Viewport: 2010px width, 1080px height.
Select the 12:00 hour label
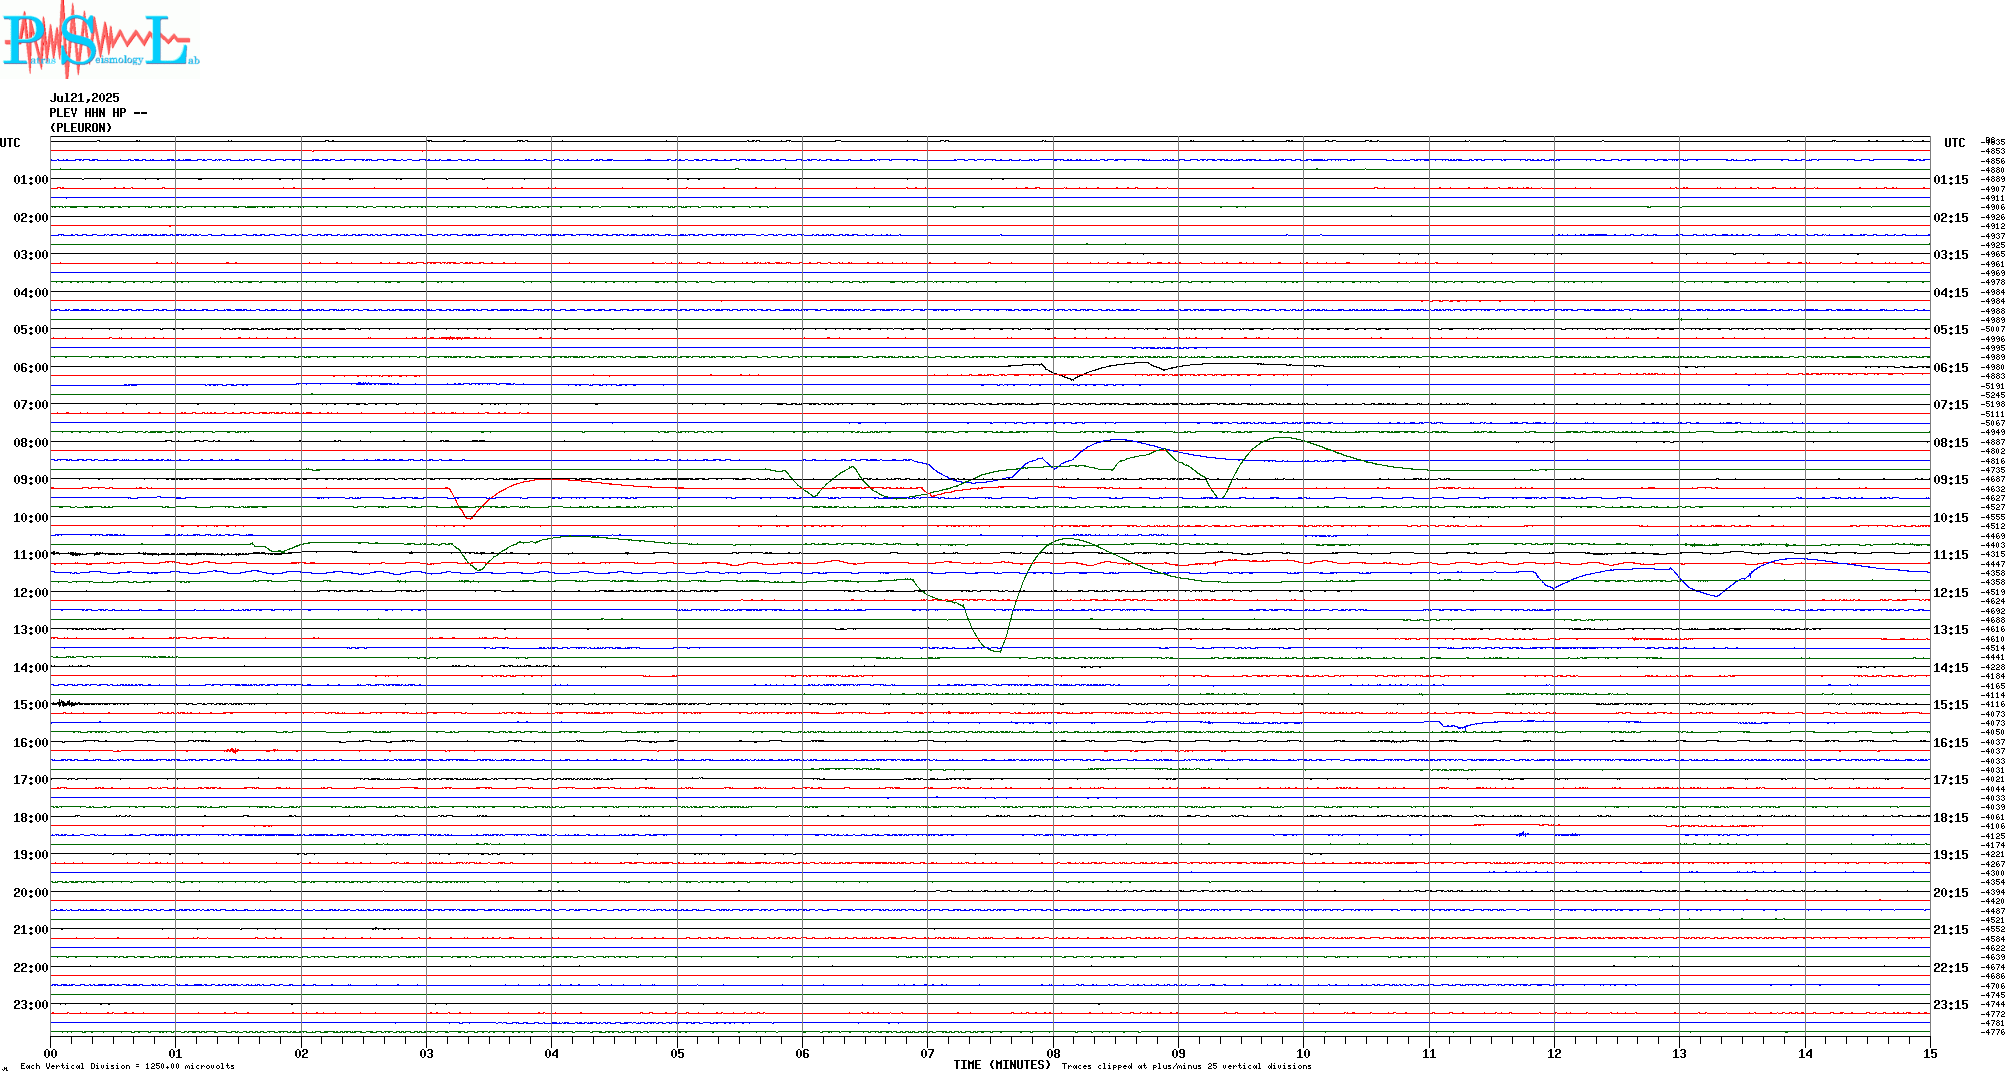click(x=31, y=593)
